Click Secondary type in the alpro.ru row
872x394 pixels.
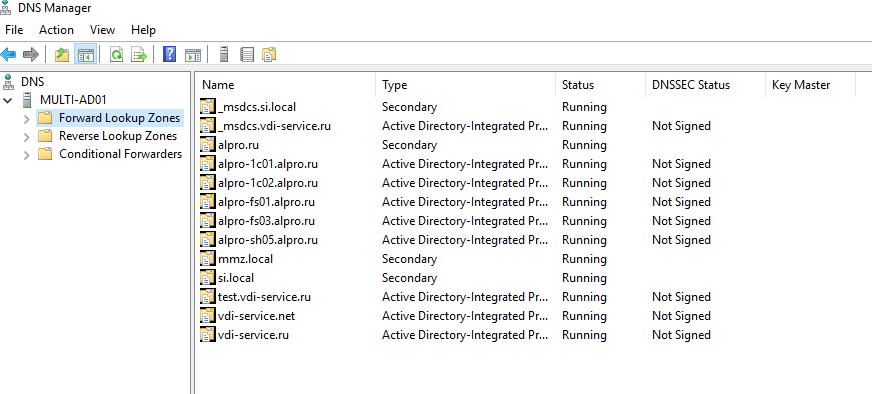coord(409,145)
